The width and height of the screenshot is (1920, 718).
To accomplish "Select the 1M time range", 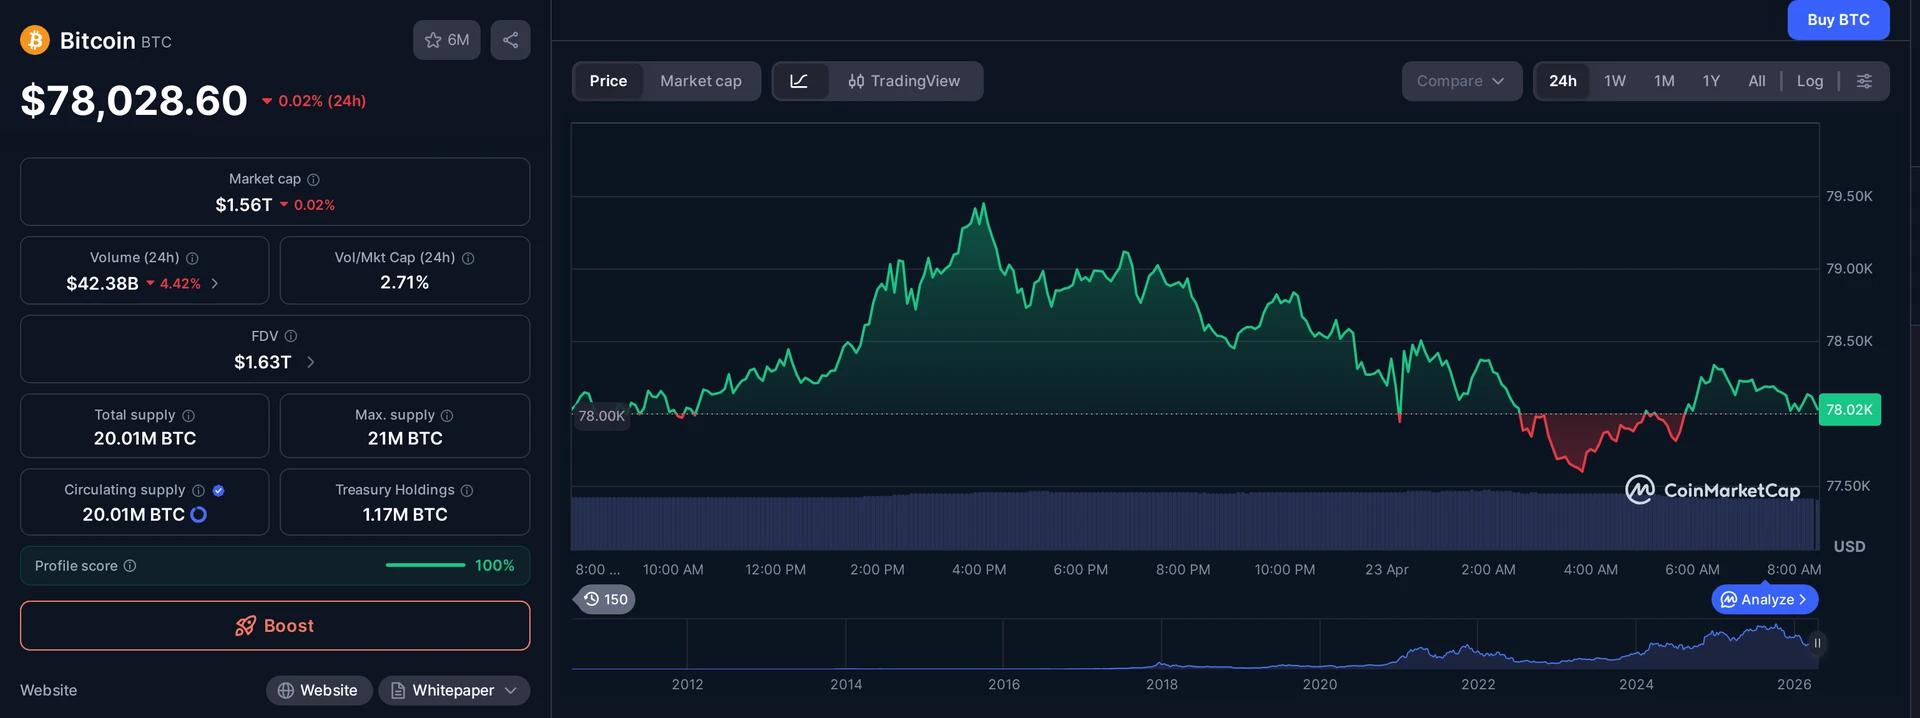I will click(x=1664, y=81).
